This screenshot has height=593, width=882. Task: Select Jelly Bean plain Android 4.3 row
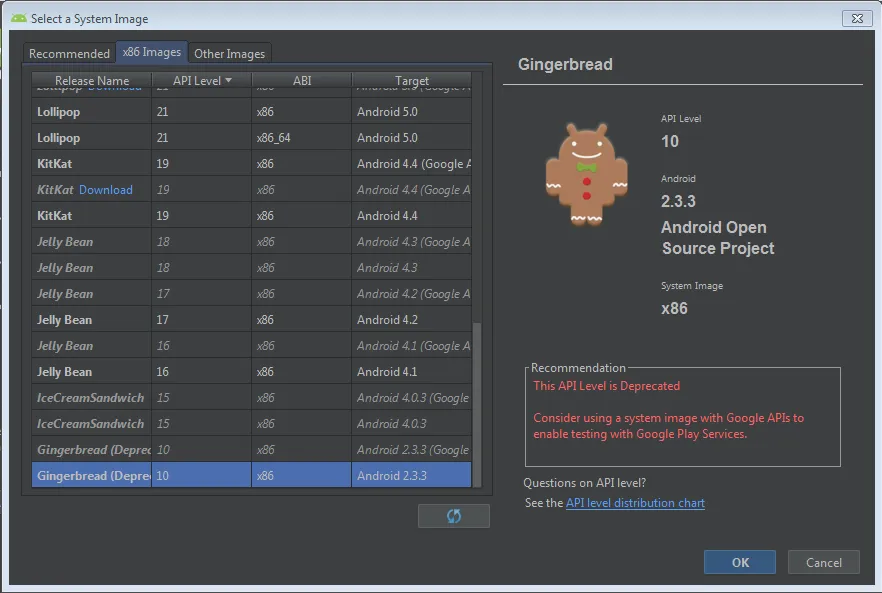click(x=251, y=268)
